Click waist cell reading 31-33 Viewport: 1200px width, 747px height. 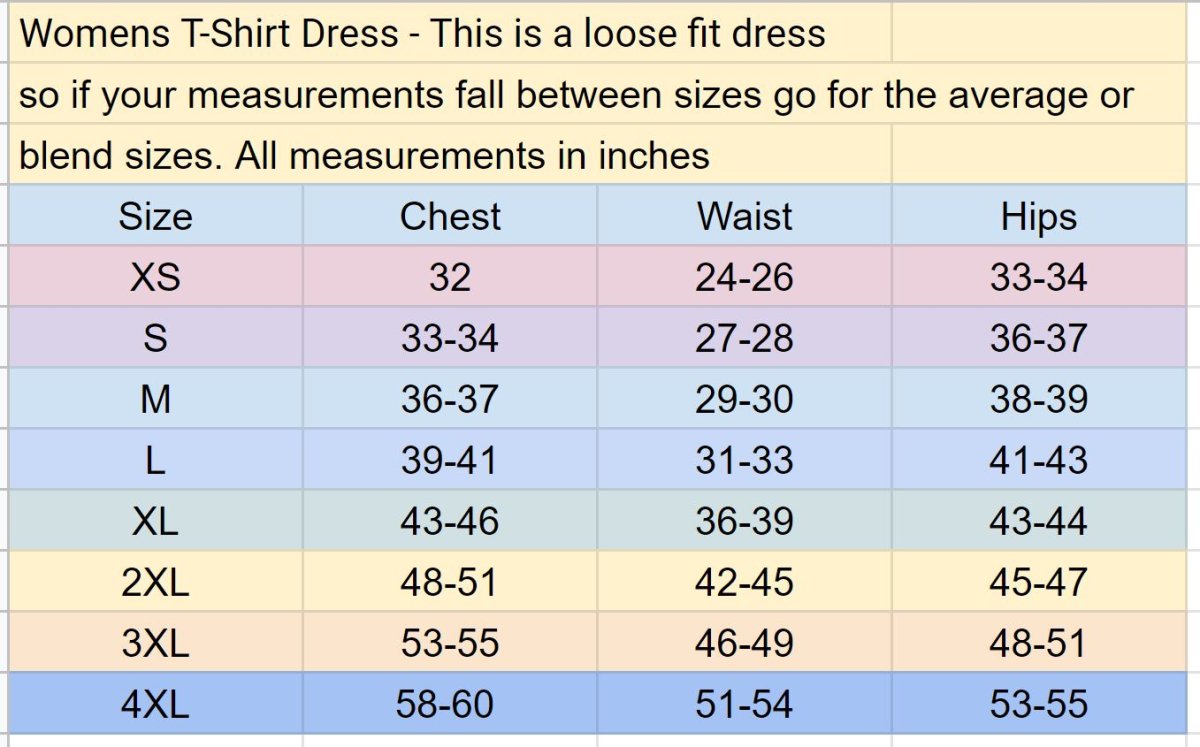744,460
